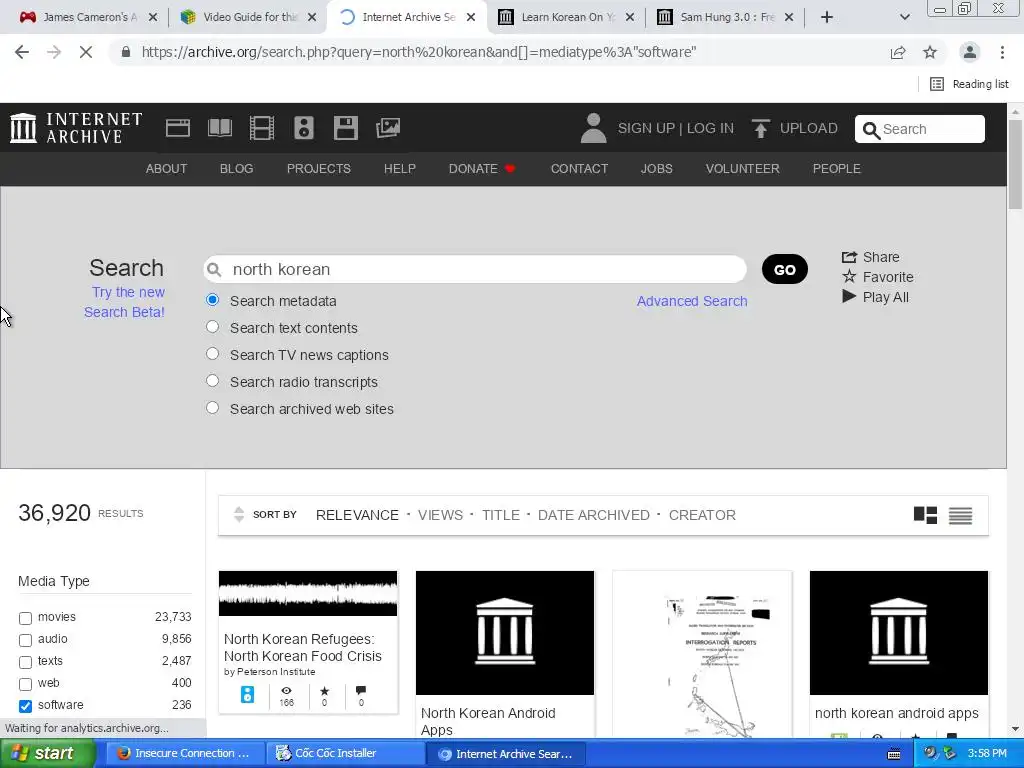View site security lock info
Viewport: 1024px width, 768px height.
(x=126, y=52)
